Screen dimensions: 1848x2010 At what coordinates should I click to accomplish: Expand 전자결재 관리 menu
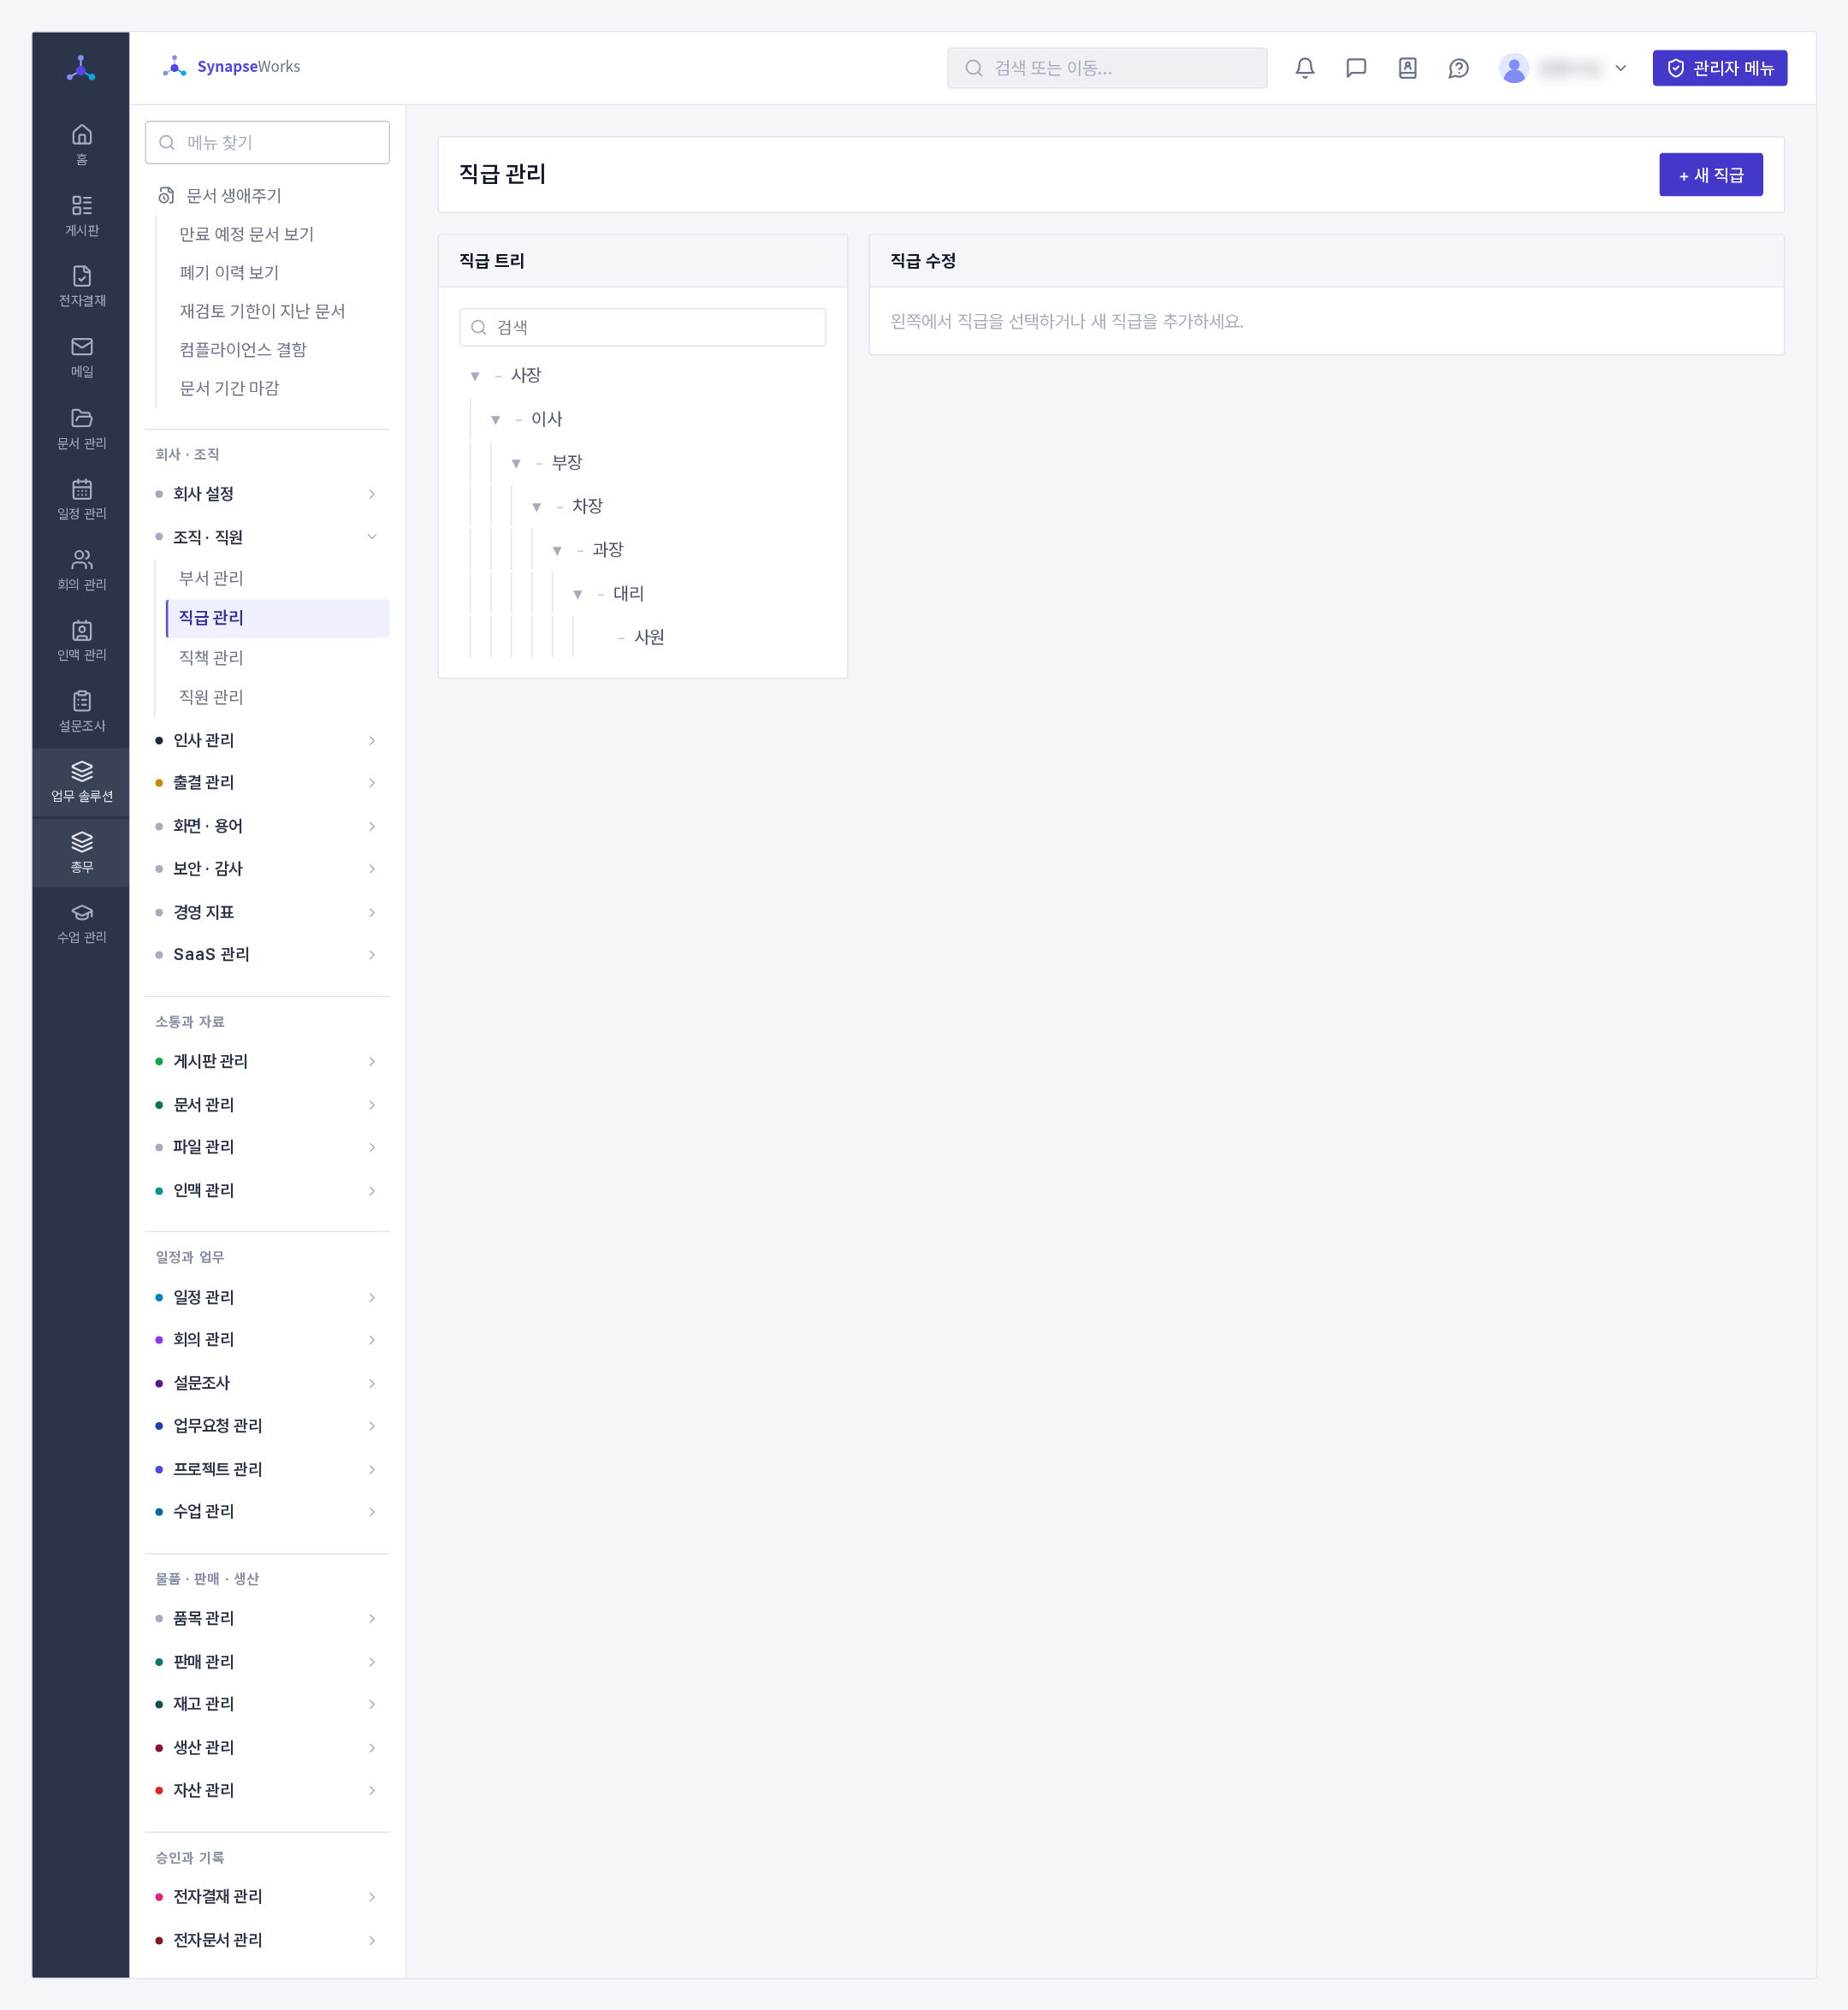click(x=267, y=1897)
